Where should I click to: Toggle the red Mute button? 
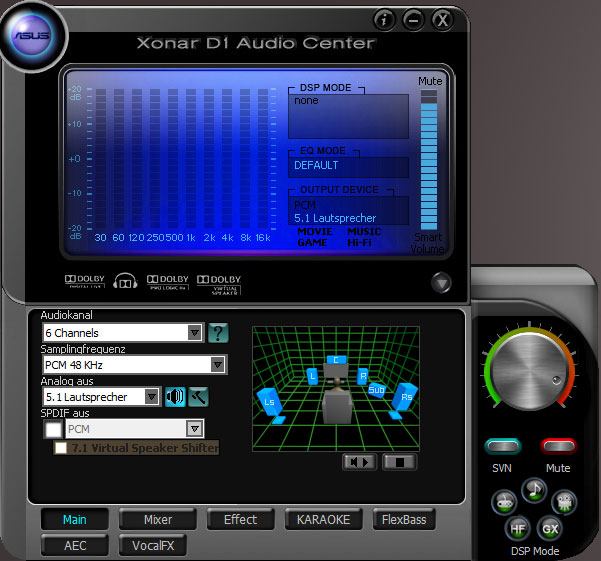tap(558, 446)
